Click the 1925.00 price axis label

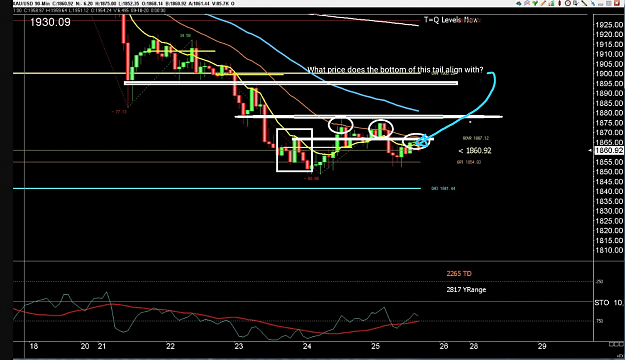pos(609,25)
